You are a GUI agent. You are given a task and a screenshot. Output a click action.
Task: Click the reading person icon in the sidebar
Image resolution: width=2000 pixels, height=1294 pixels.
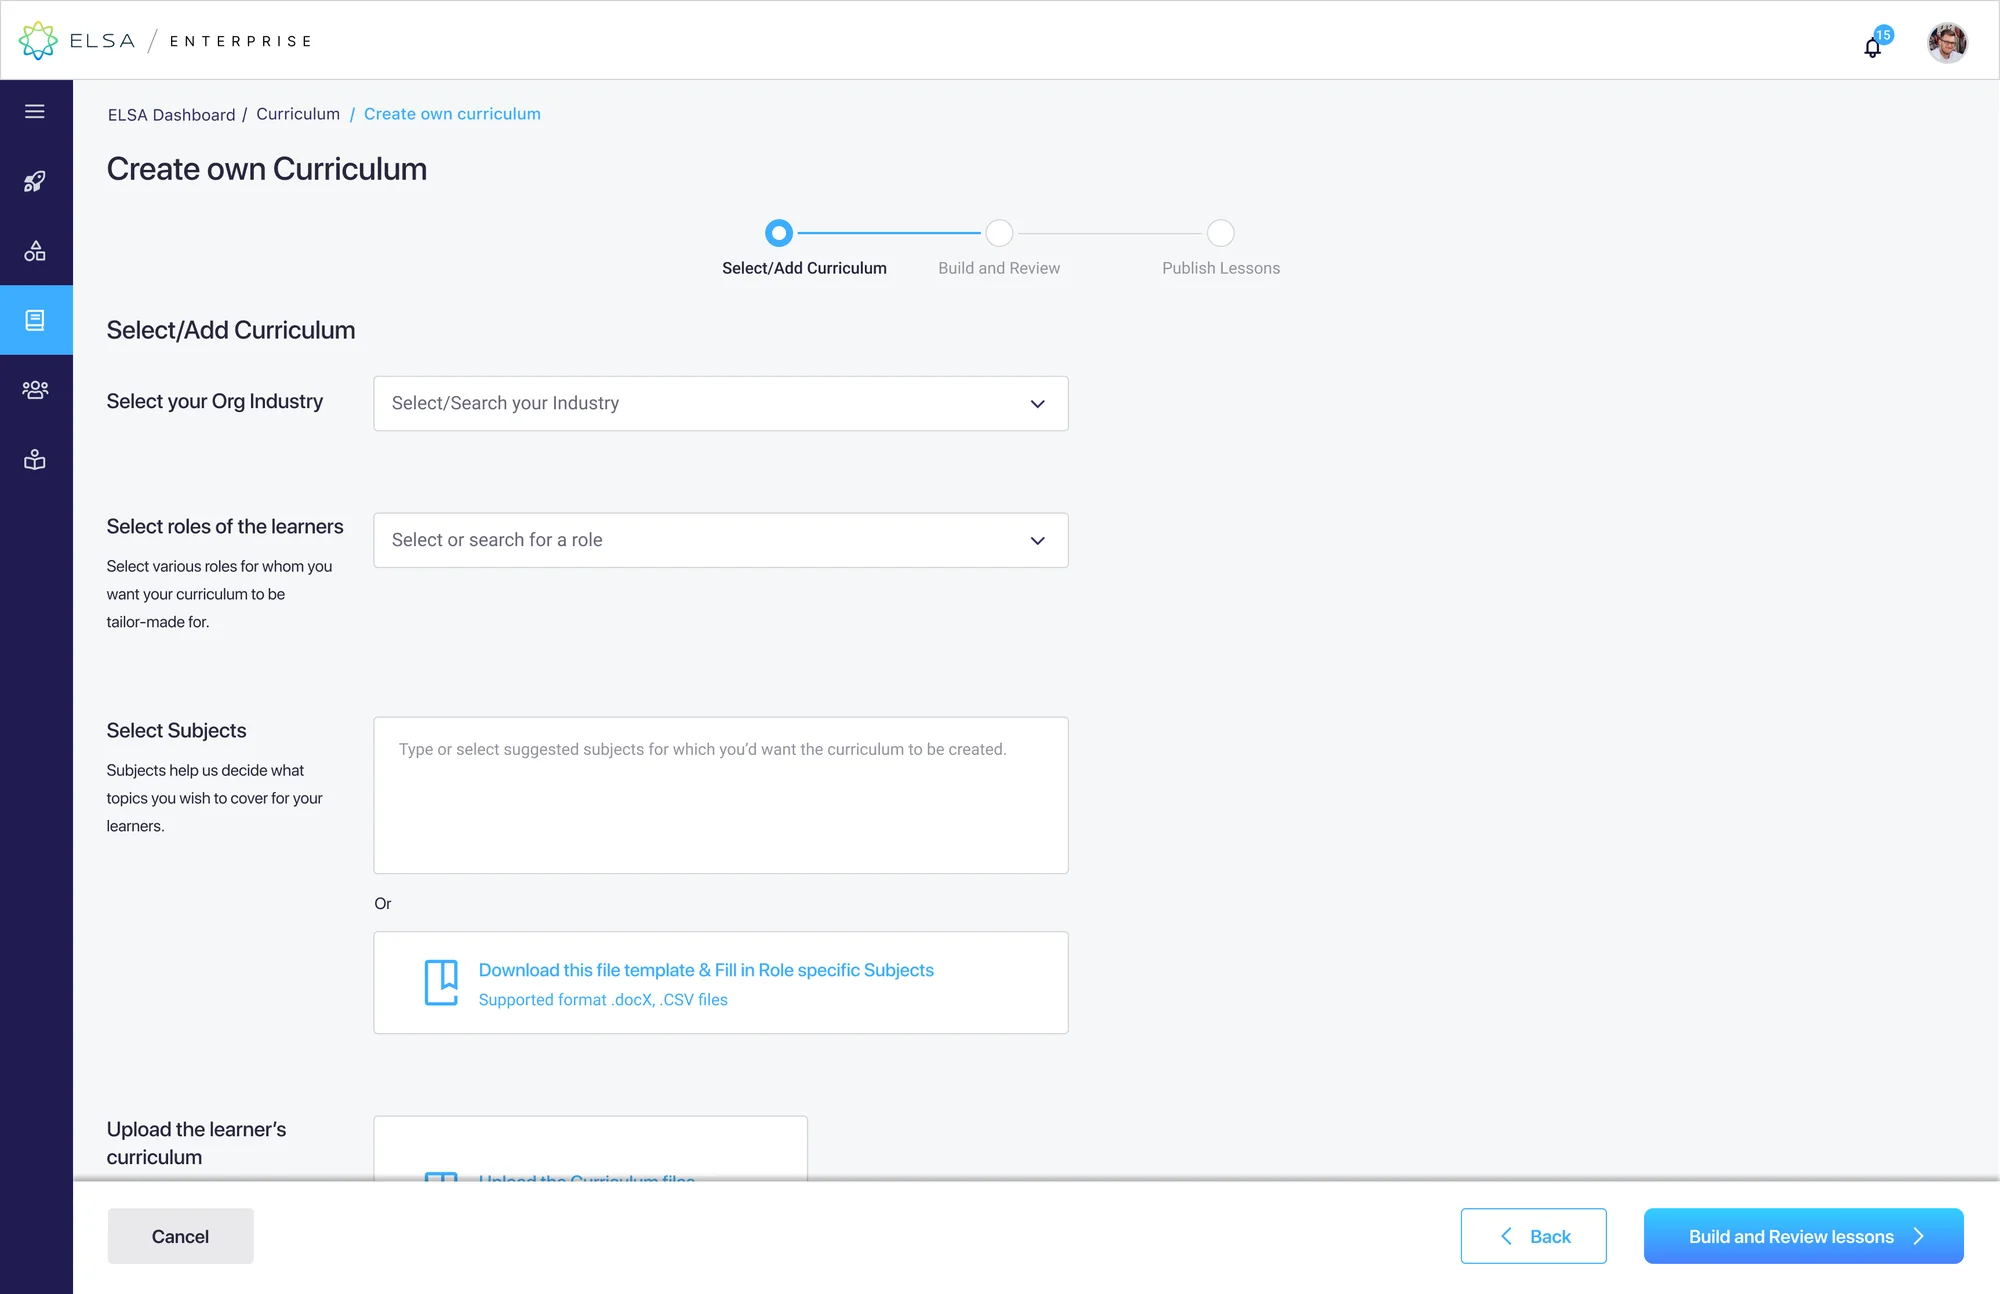[x=35, y=460]
